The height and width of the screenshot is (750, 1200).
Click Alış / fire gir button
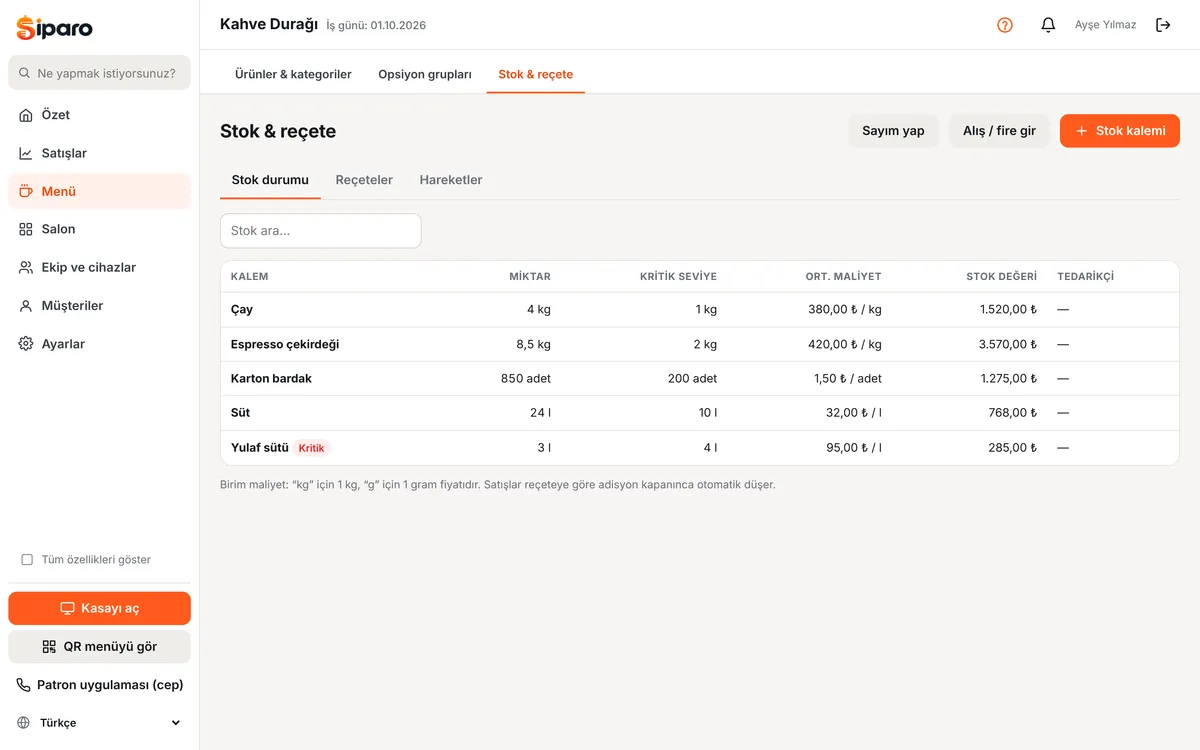(x=999, y=131)
